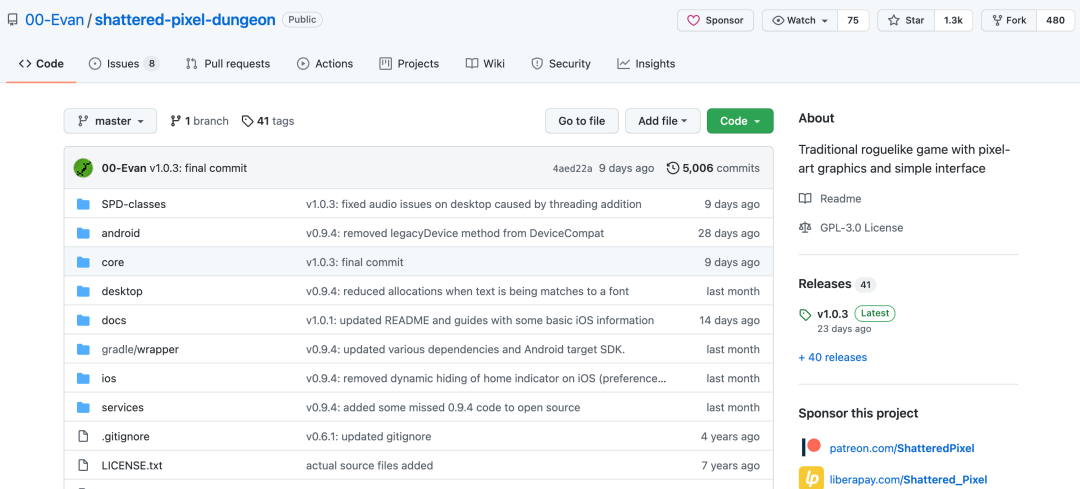Click the services folder icon
Viewport: 1080px width, 489px height.
click(83, 407)
